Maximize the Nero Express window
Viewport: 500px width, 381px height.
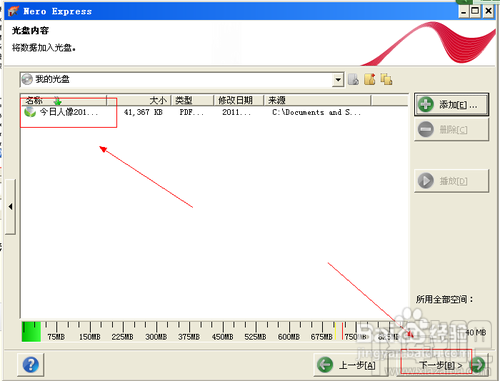pos(475,11)
